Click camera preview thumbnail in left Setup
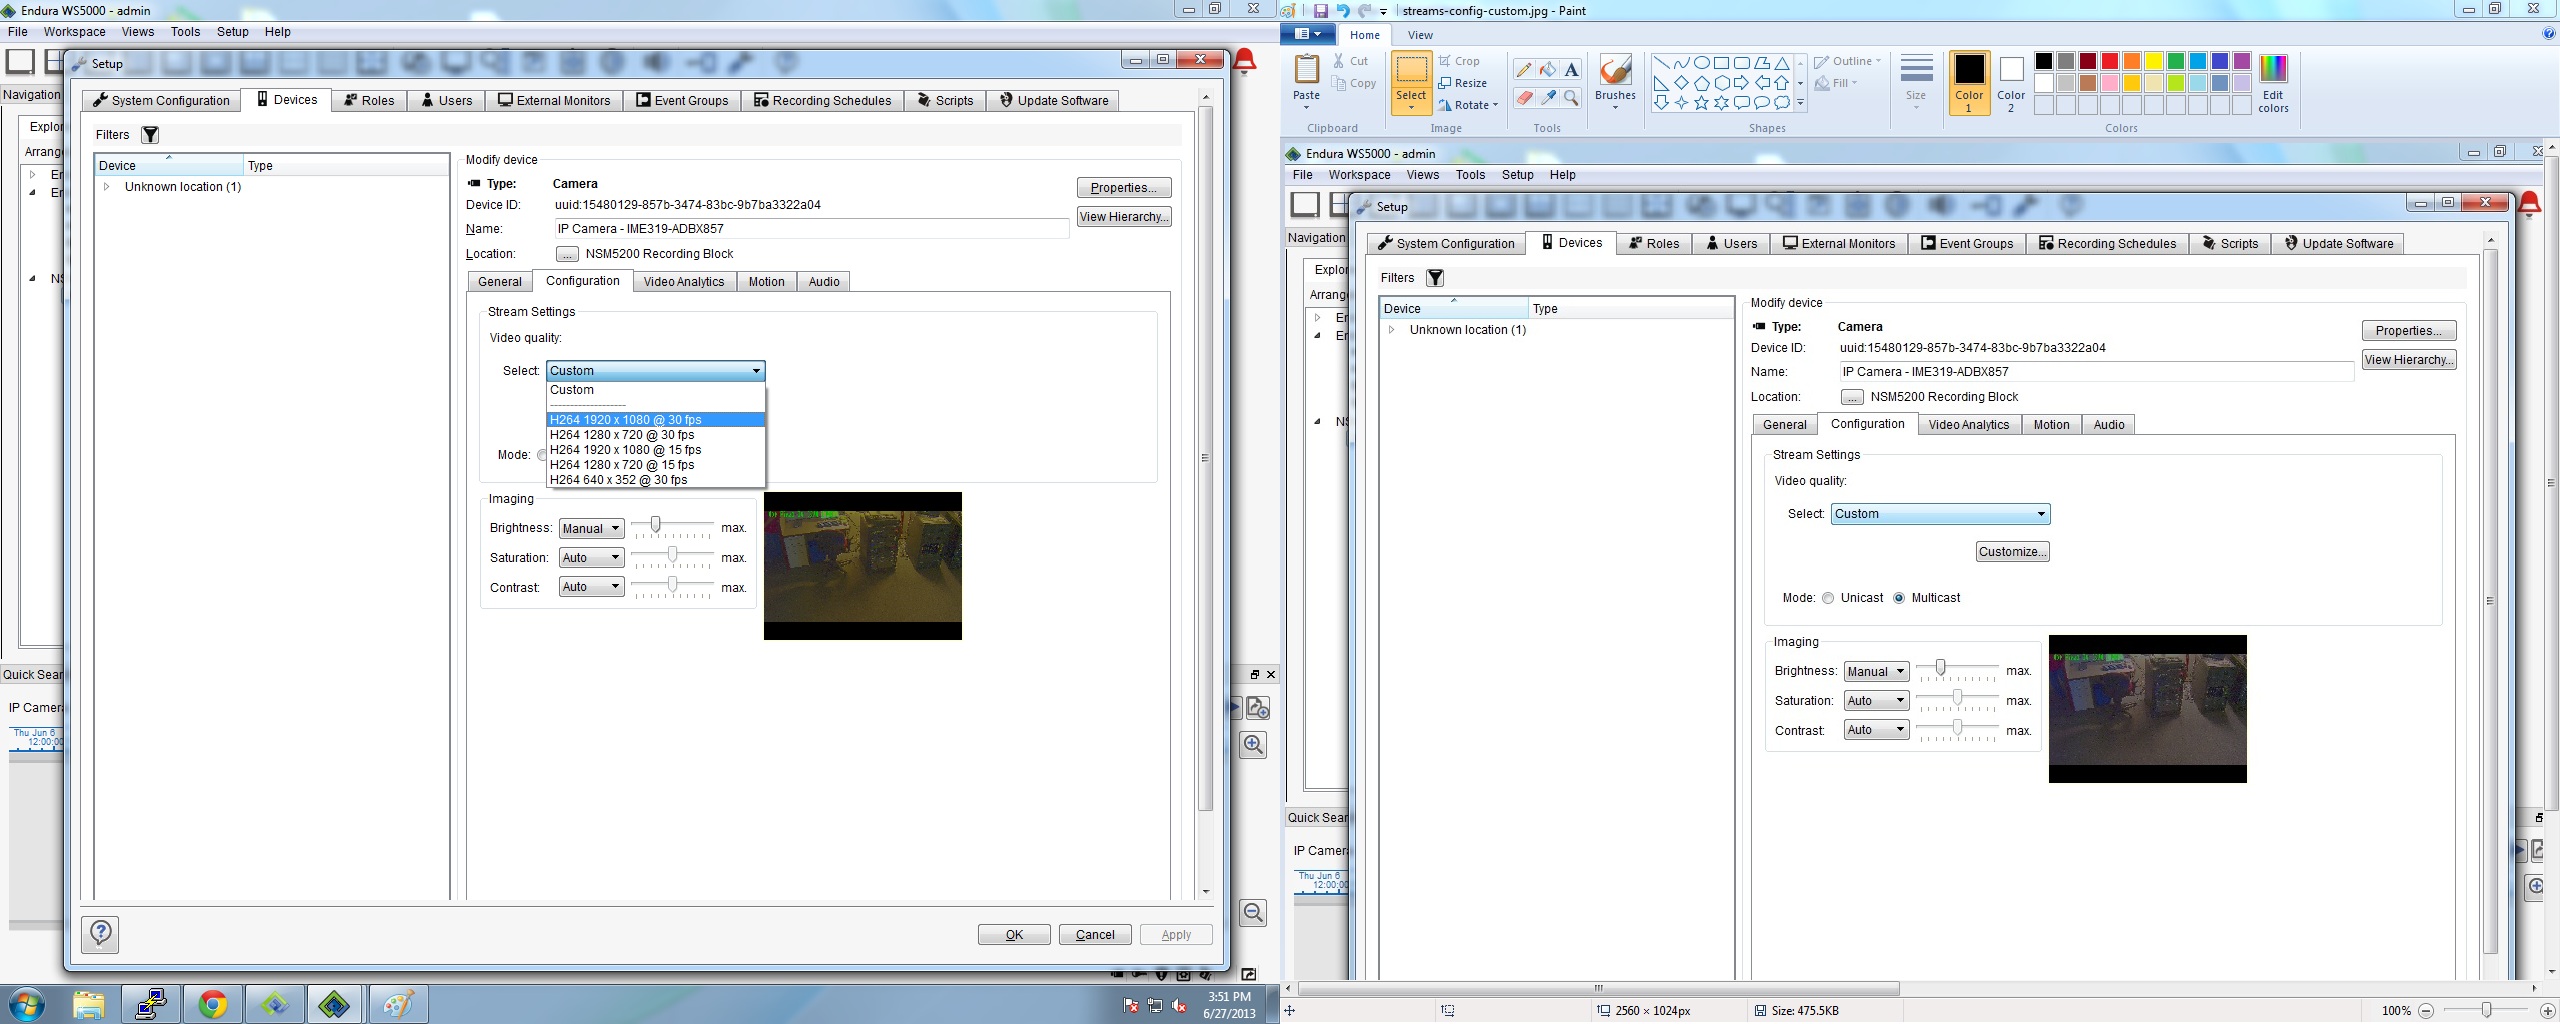The width and height of the screenshot is (2560, 1024). [x=863, y=566]
